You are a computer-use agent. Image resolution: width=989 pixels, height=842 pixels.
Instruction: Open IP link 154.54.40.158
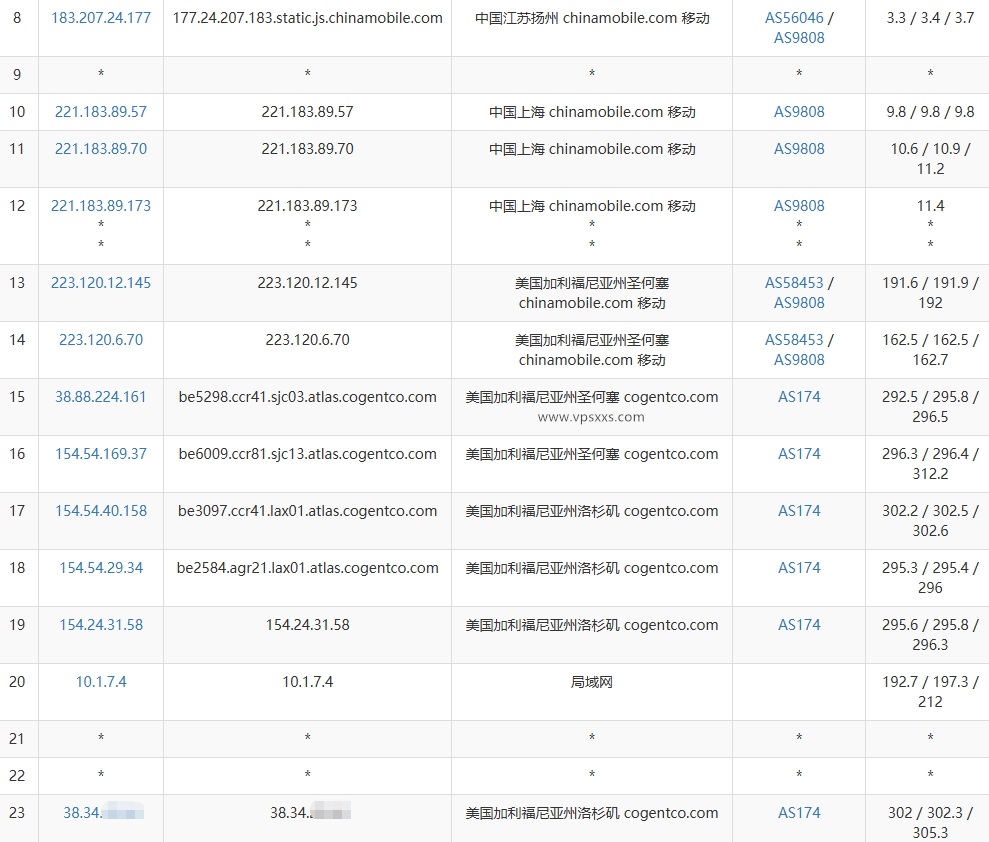[101, 511]
